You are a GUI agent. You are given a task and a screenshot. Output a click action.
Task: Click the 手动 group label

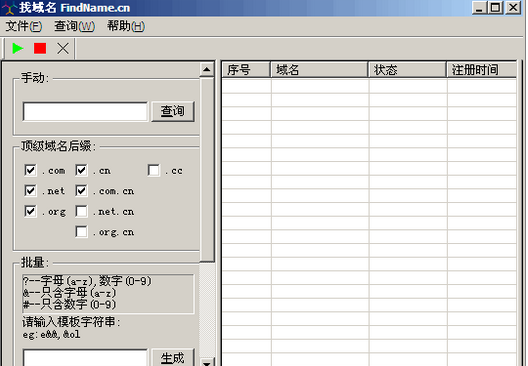(35, 78)
